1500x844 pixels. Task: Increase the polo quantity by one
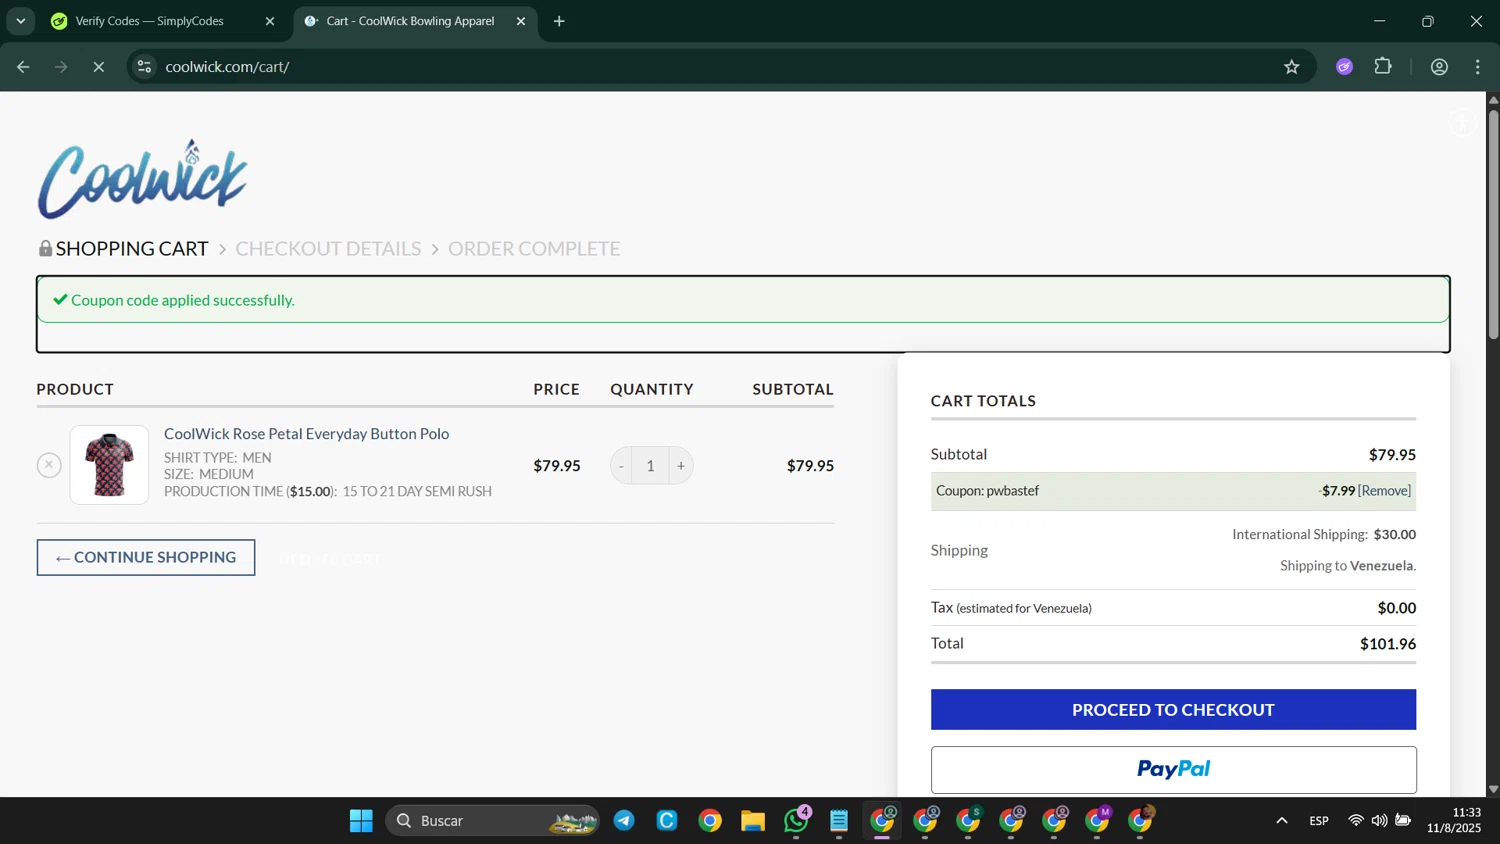click(x=681, y=466)
